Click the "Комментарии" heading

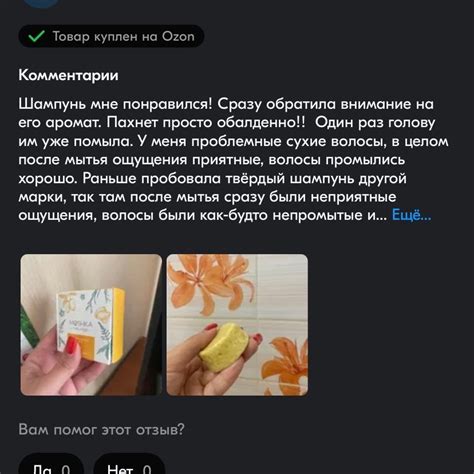click(68, 75)
